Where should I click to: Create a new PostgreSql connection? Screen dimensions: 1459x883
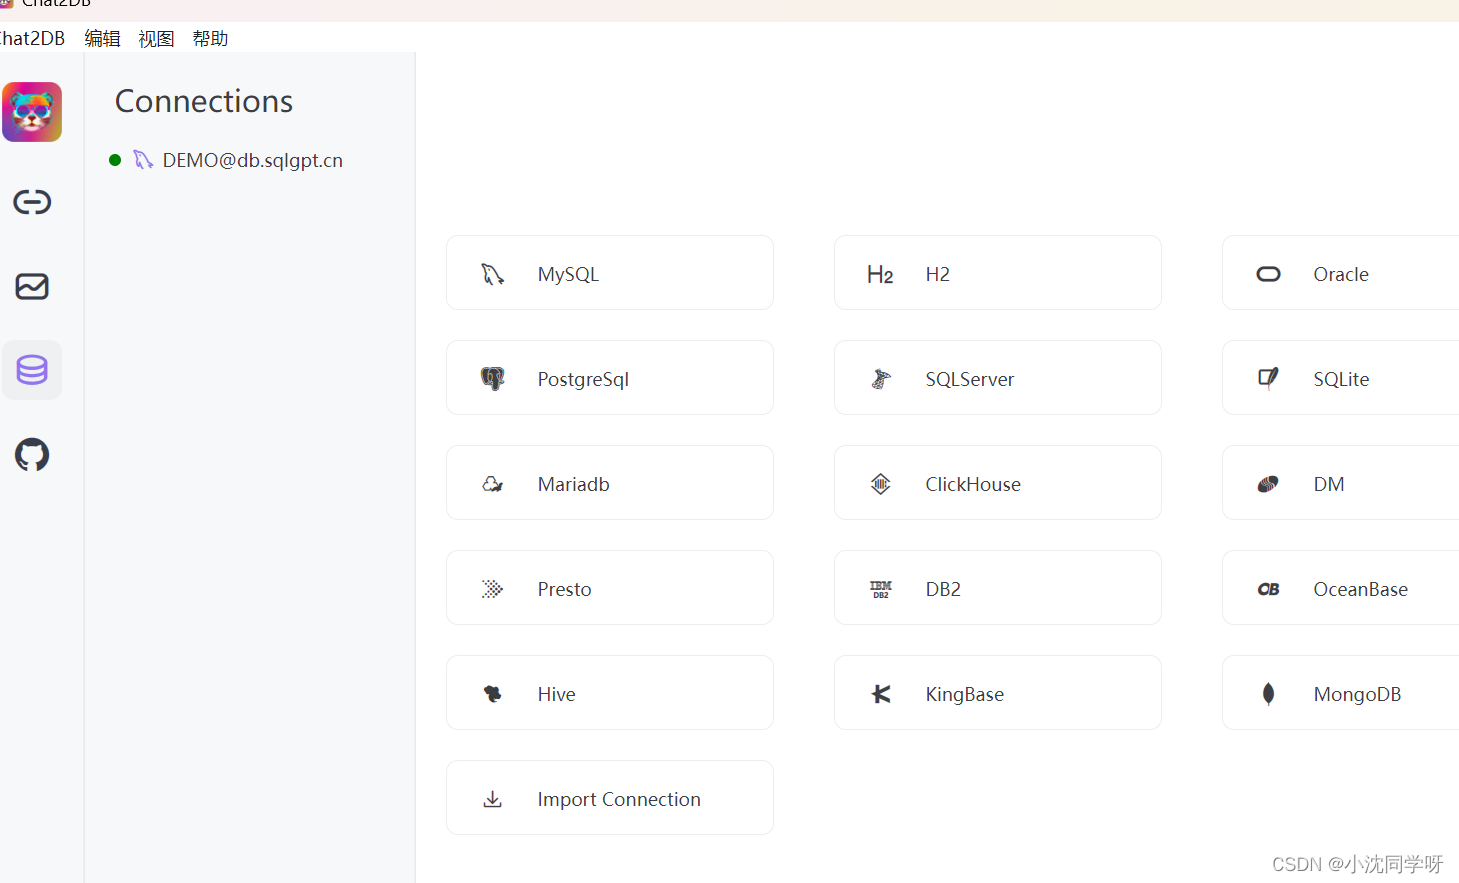coord(610,378)
